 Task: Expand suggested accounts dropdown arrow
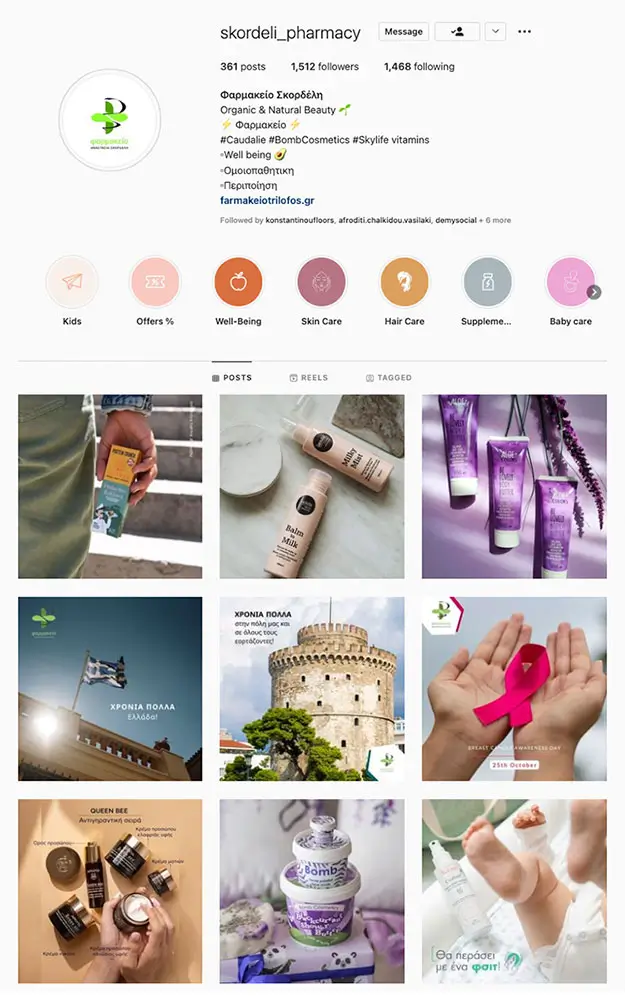point(496,31)
